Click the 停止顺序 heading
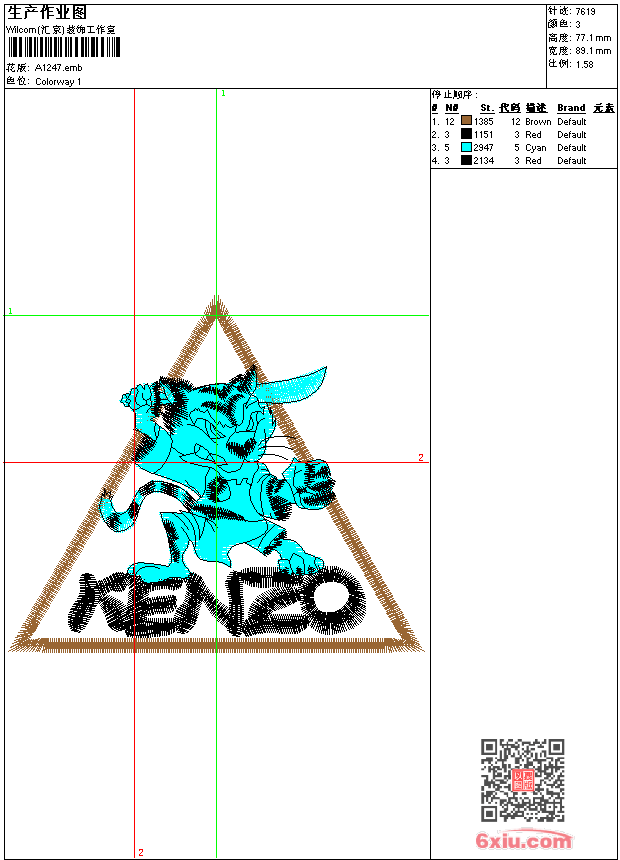 (x=455, y=95)
